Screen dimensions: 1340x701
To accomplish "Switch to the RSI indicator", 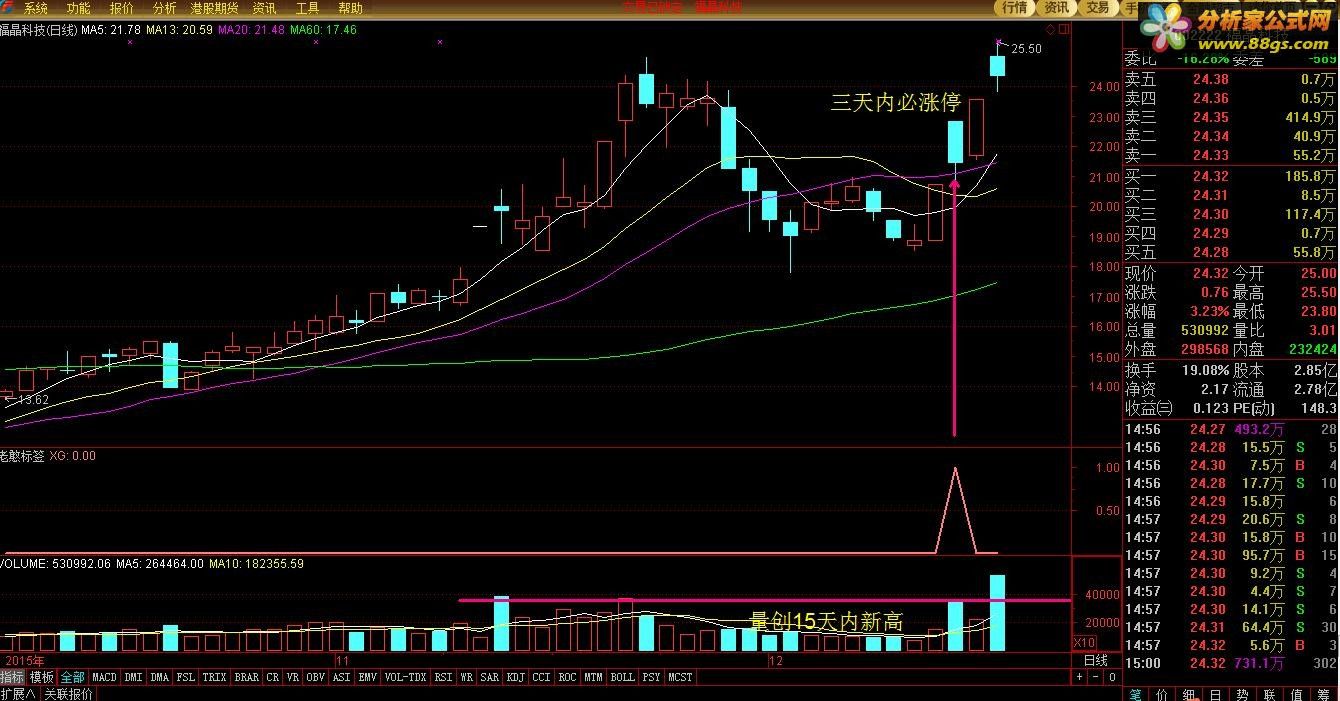I will [444, 677].
